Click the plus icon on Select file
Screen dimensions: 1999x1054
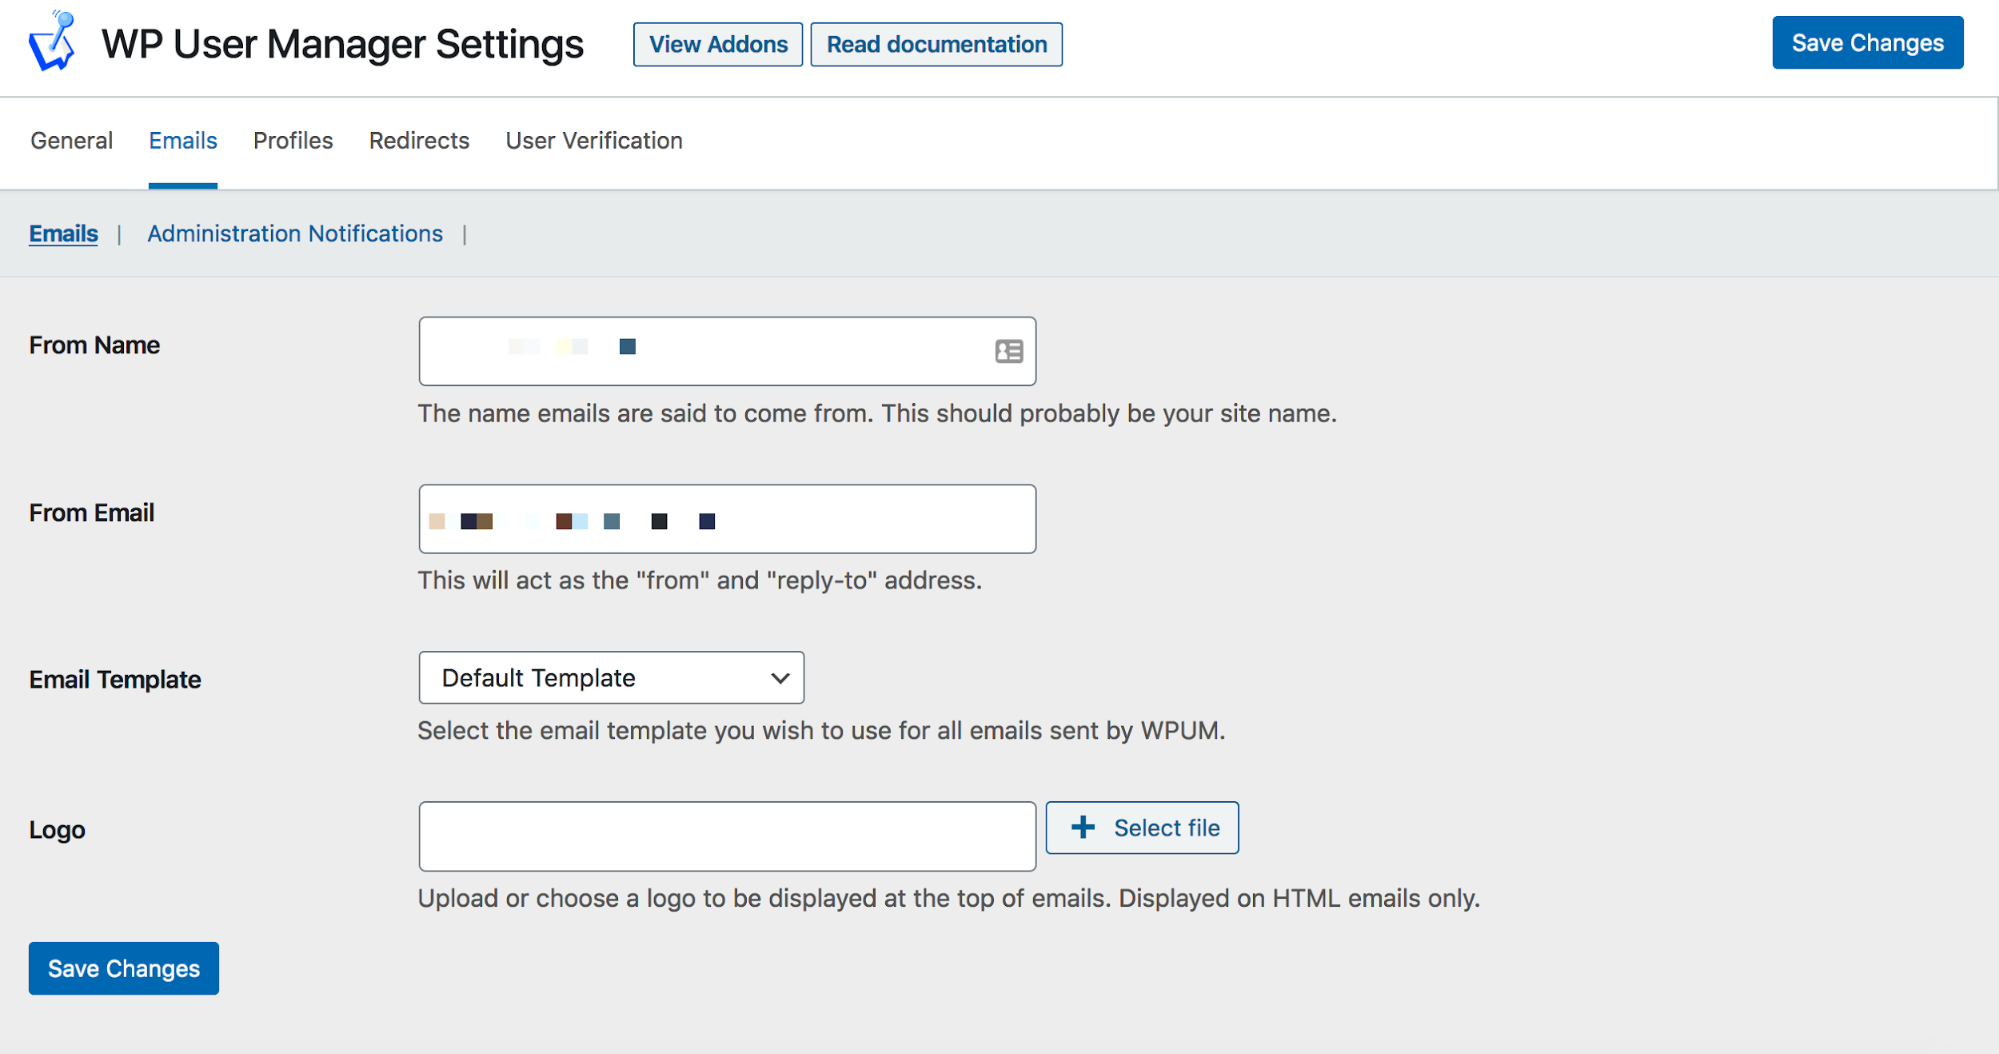coord(1083,827)
